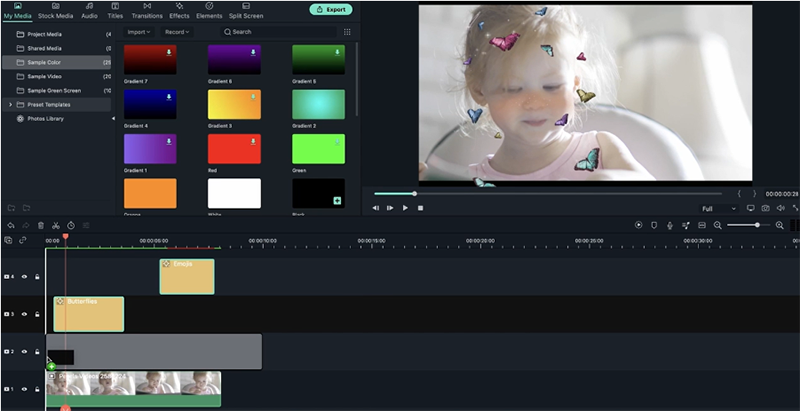Select the Red color swatch
Image resolution: width=800 pixels, height=411 pixels.
coord(234,149)
